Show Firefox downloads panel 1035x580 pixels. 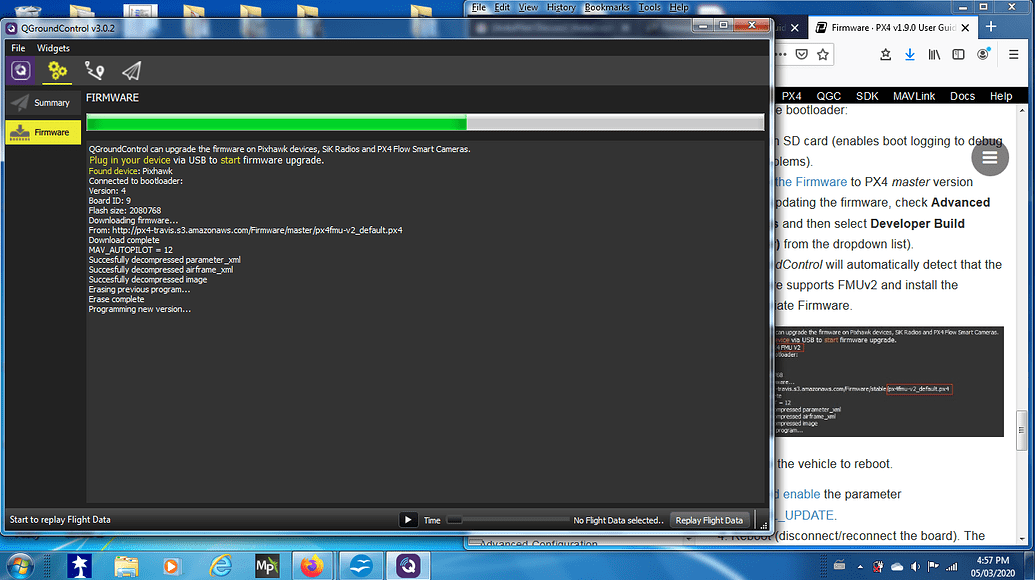[x=910, y=55]
